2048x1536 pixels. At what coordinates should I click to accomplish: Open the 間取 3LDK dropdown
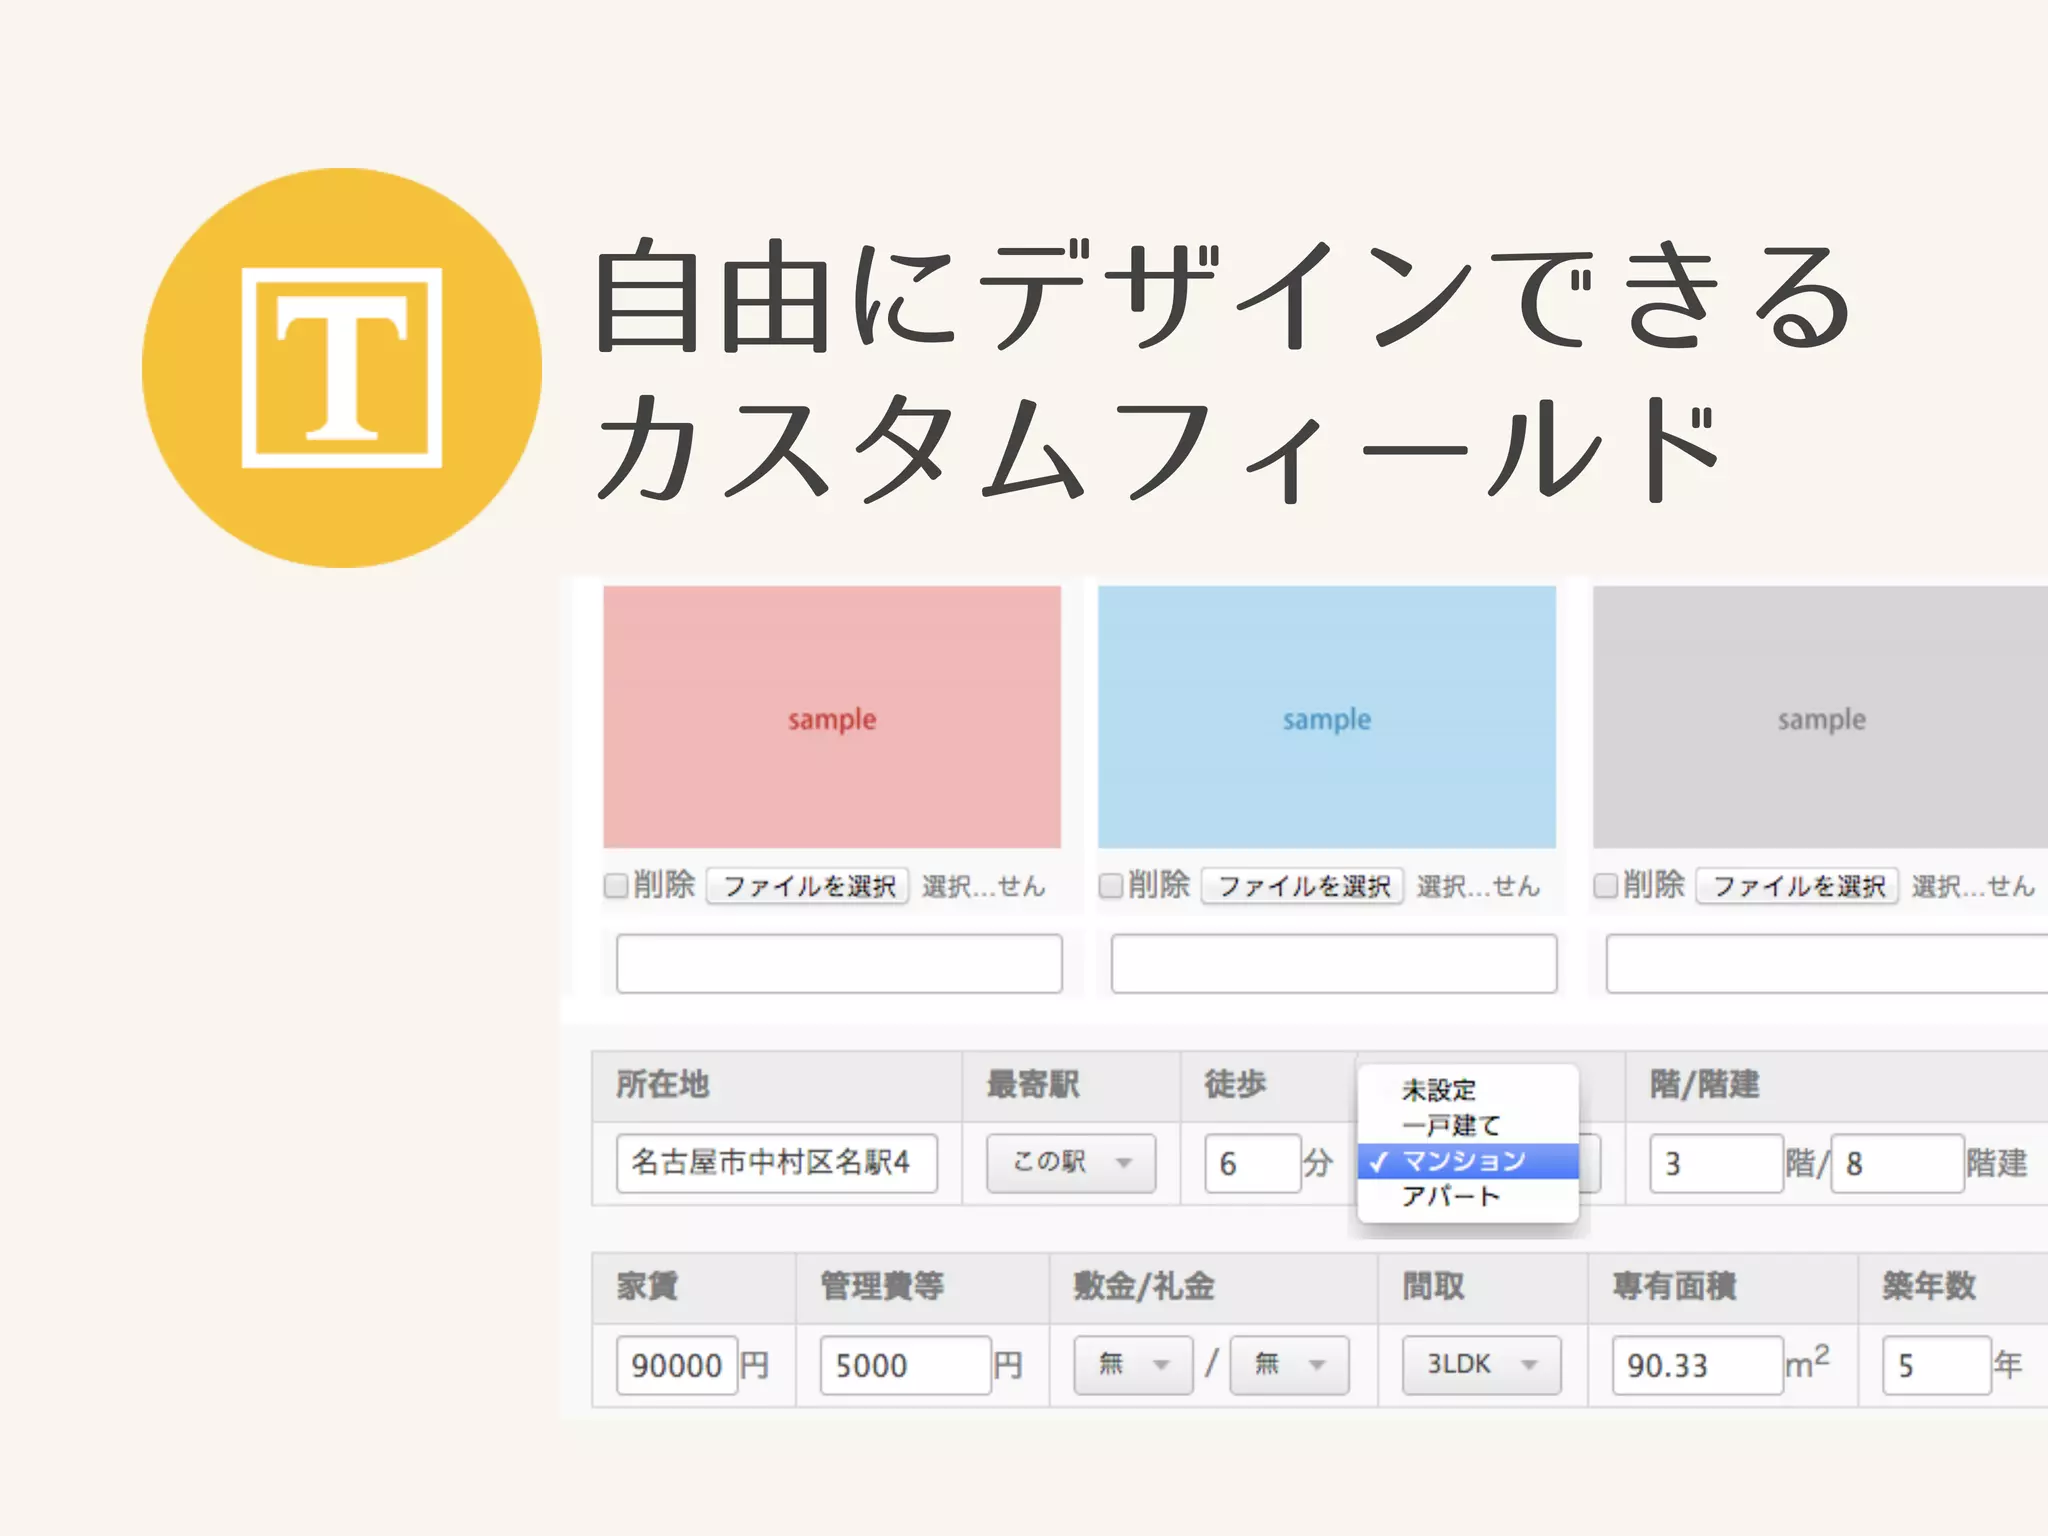pos(1481,1364)
